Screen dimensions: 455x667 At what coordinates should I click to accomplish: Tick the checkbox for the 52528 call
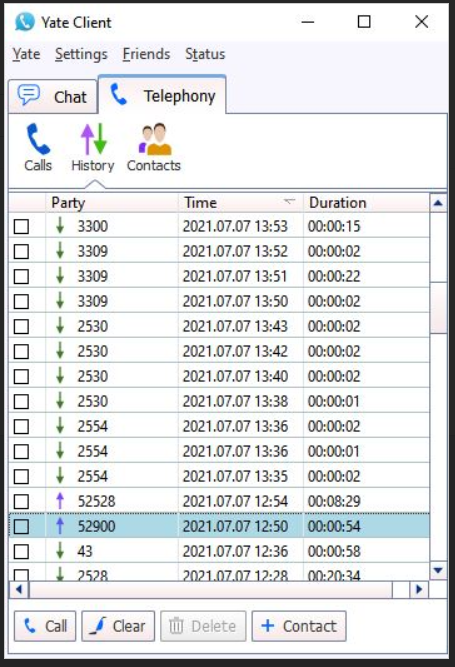click(21, 502)
